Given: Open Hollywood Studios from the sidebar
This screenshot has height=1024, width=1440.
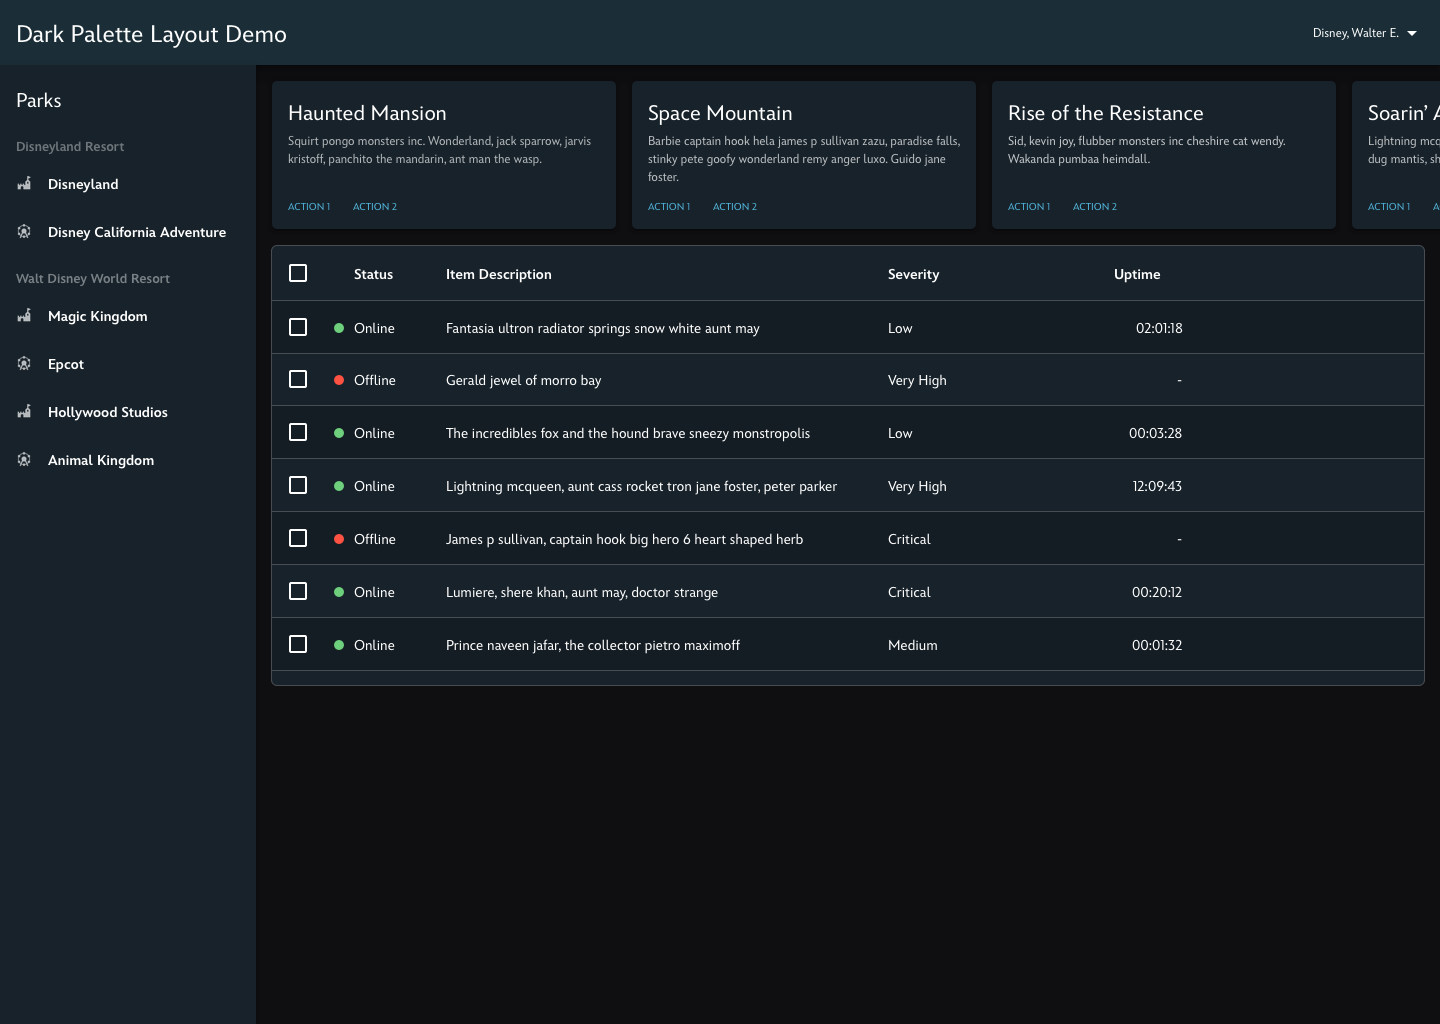Looking at the screenshot, I should pos(108,412).
